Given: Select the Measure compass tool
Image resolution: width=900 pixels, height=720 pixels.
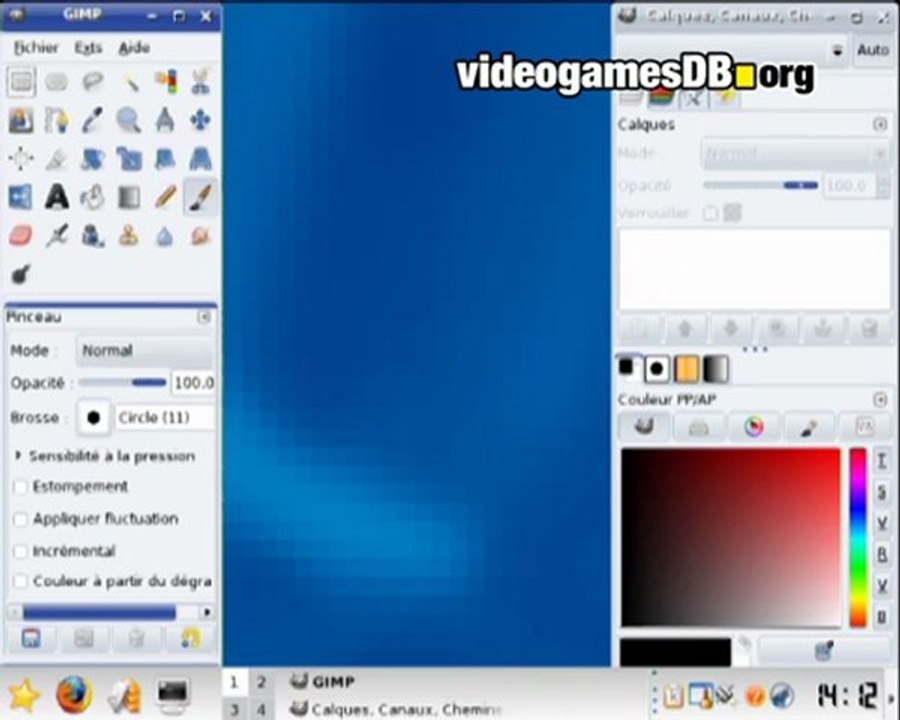Looking at the screenshot, I should pyautogui.click(x=165, y=121).
